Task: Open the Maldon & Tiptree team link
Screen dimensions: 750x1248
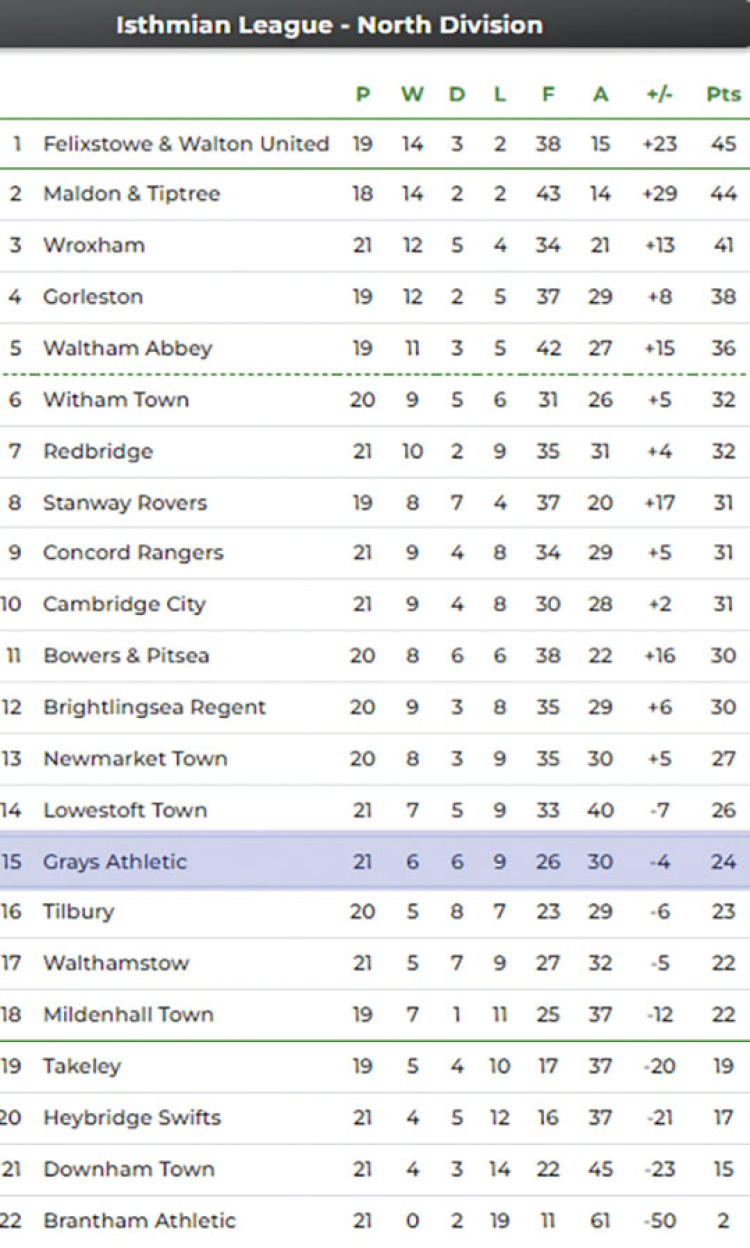Action: tap(131, 194)
